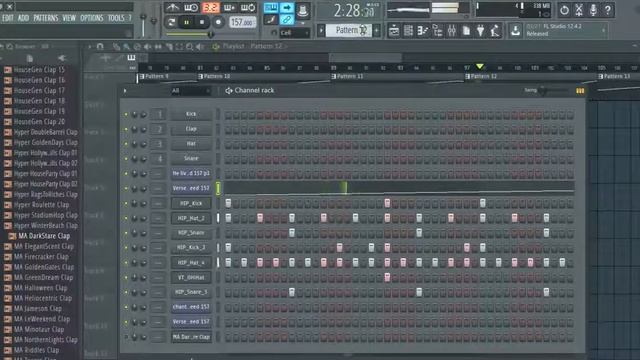This screenshot has width=640, height=360.
Task: Select Hyper Roulette Clap in browser
Action: (41, 205)
